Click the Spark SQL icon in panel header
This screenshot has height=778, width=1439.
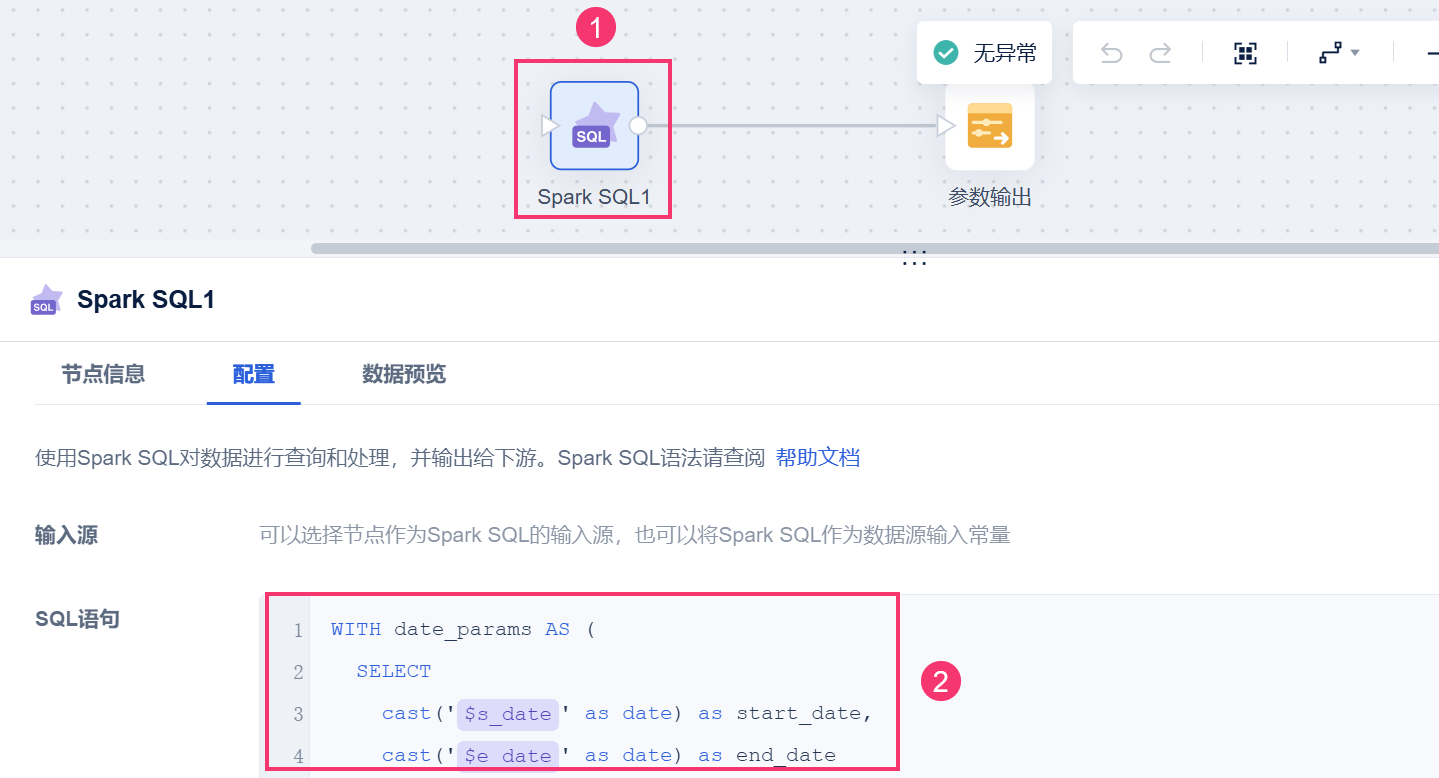46,300
